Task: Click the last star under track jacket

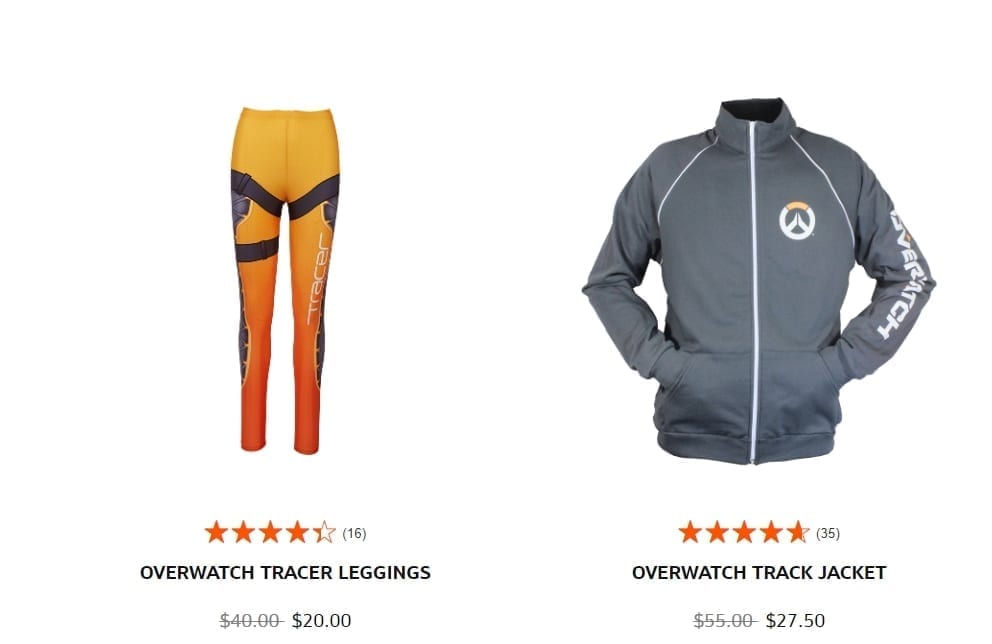Action: (798, 533)
